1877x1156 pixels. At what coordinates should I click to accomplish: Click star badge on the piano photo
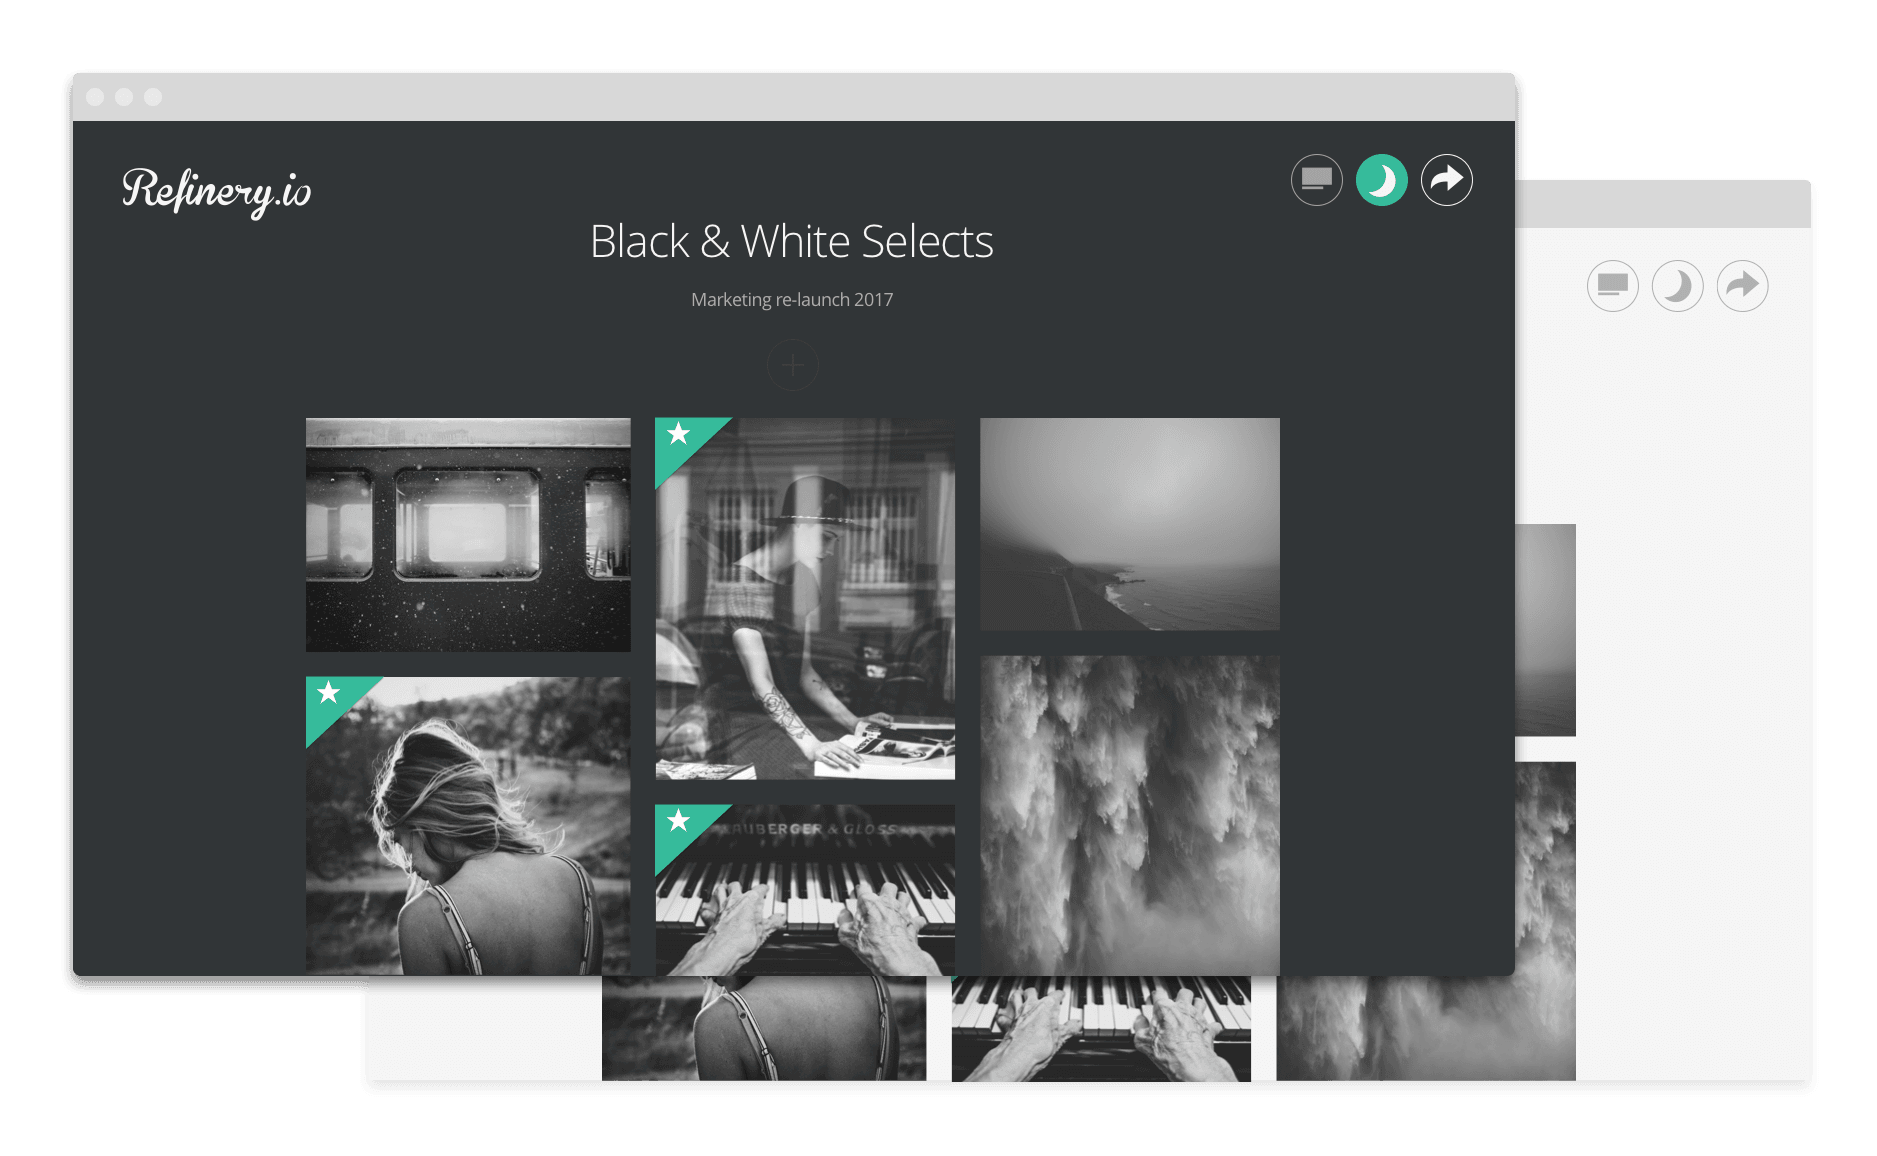[x=679, y=822]
